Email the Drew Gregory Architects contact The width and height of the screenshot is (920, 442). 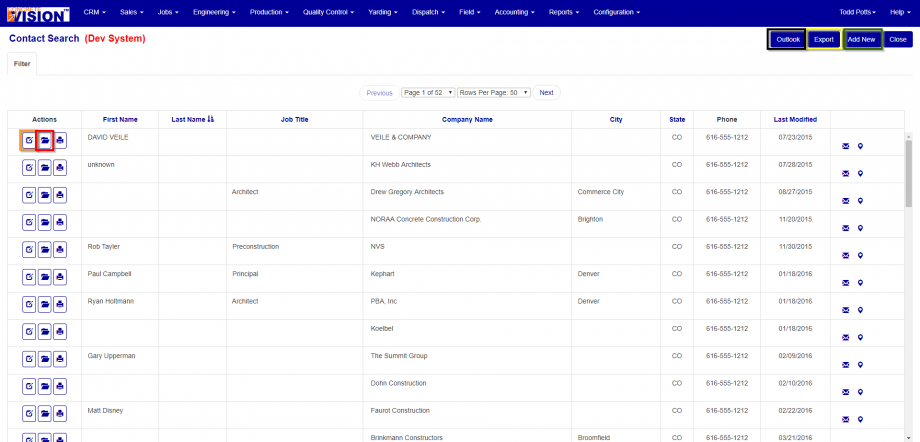click(x=845, y=201)
